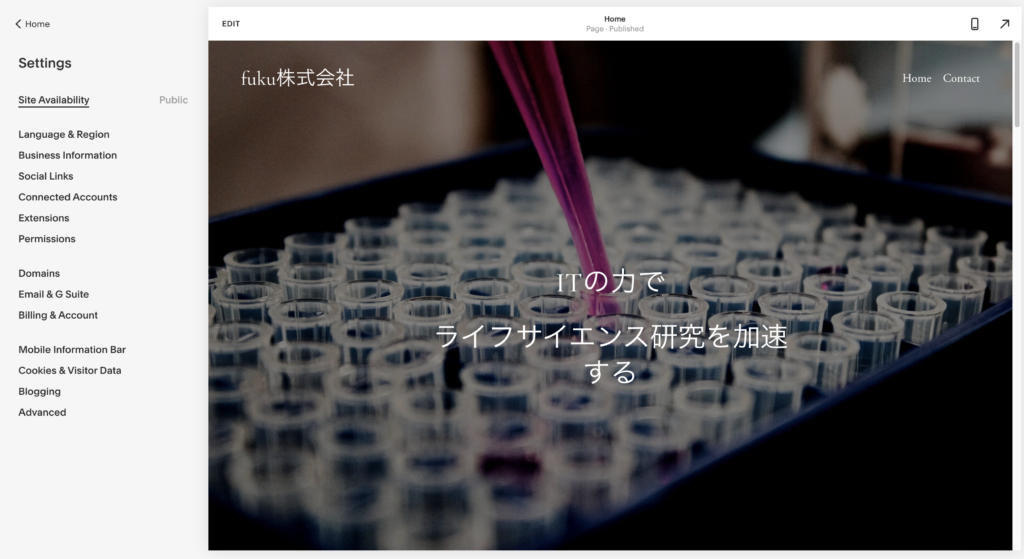Open Mobile Information Bar settings
The height and width of the screenshot is (559, 1024).
tap(72, 350)
